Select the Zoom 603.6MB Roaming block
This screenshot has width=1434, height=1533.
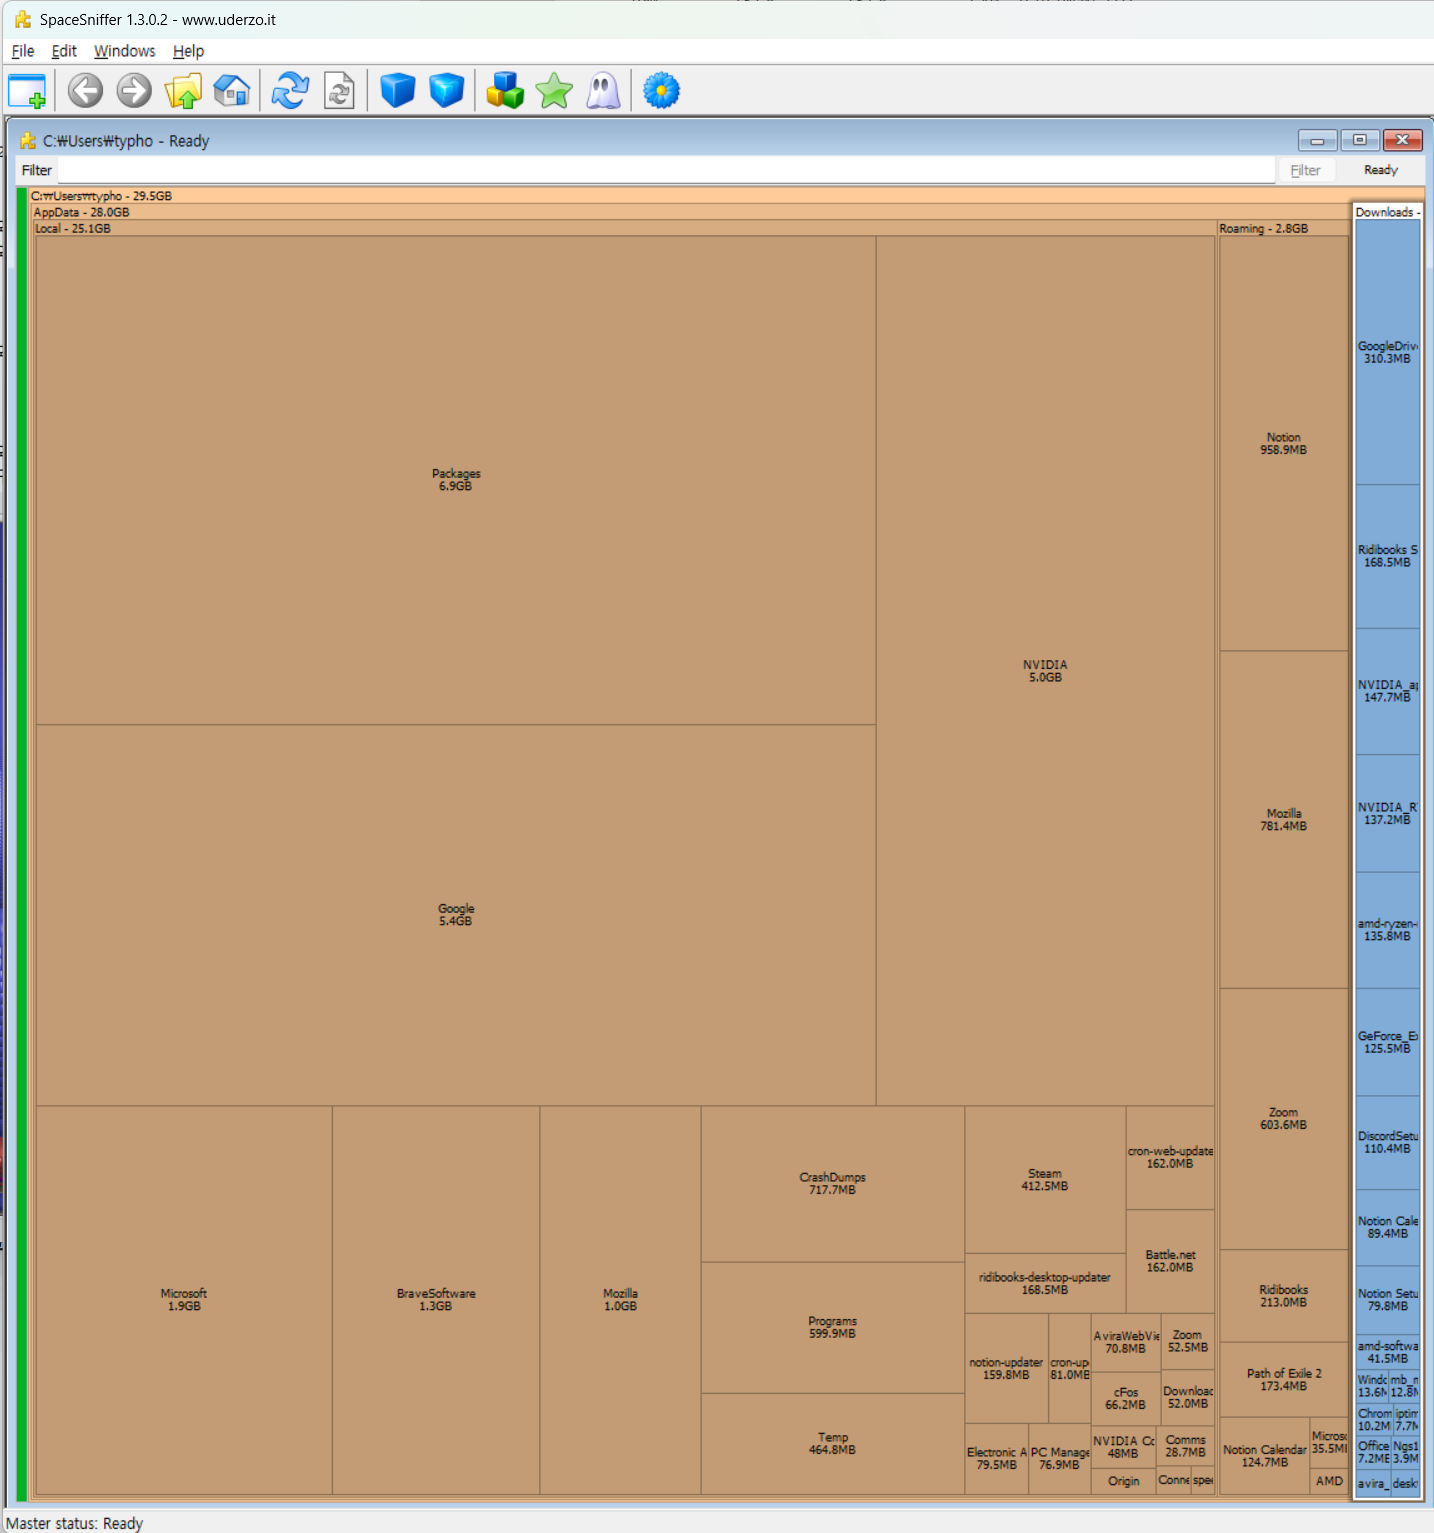click(1284, 1119)
